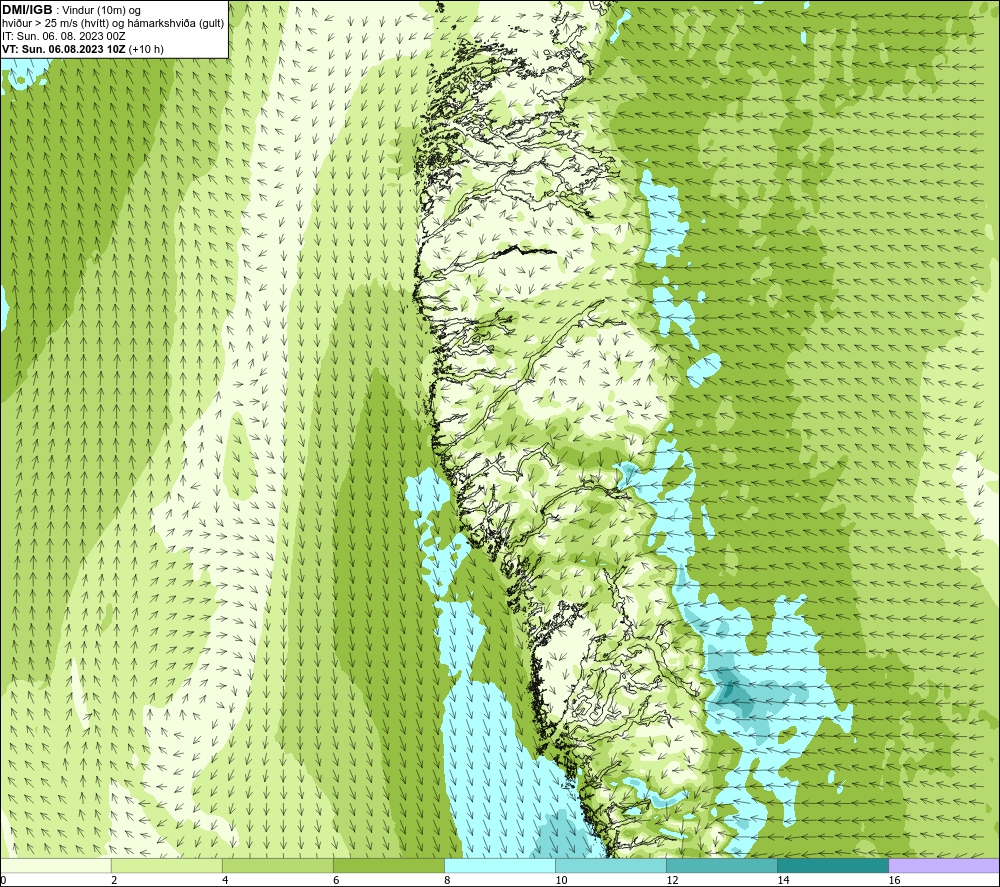Click the 4–6 m/s green legend swatch
The height and width of the screenshot is (887, 1000).
click(277, 866)
